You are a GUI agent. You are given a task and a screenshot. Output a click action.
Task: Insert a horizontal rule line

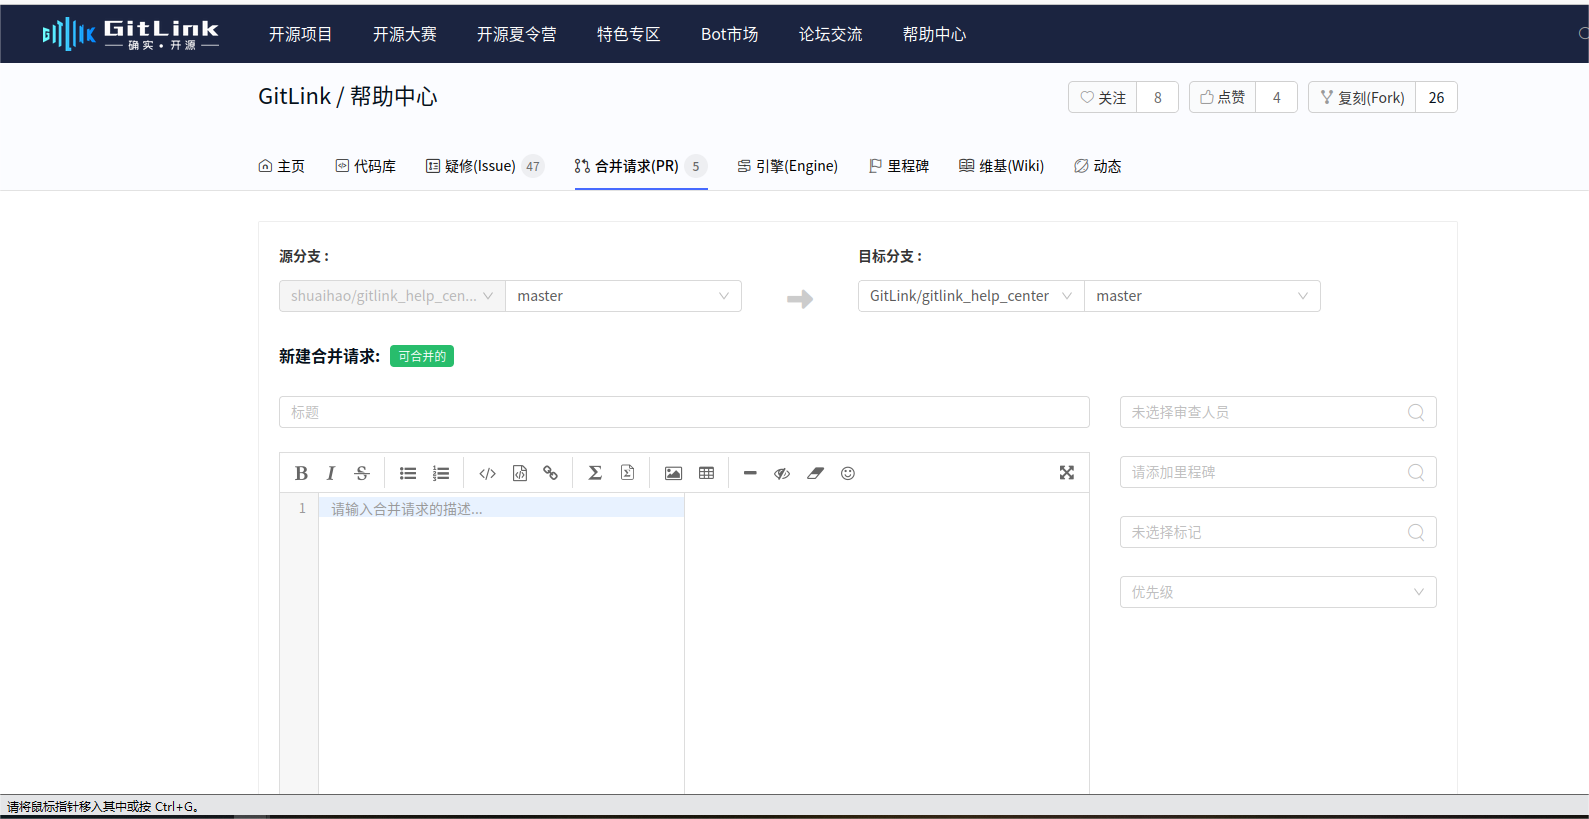tap(750, 473)
